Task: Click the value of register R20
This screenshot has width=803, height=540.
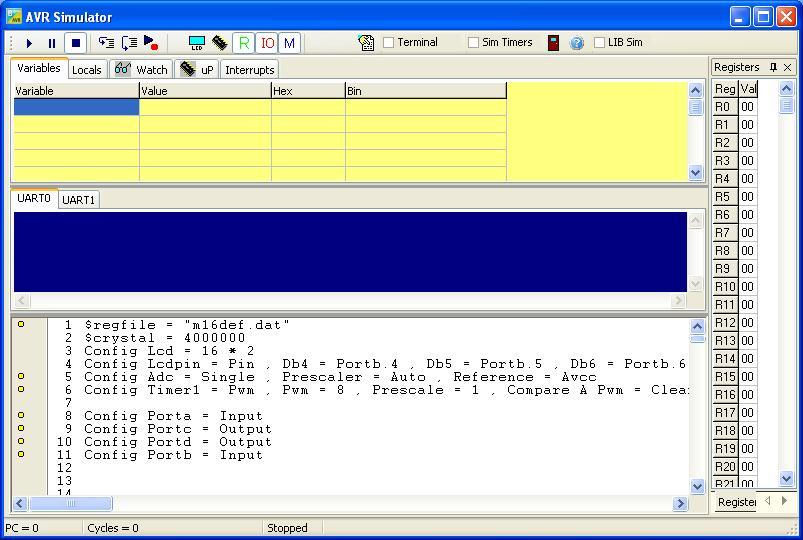Action: point(748,467)
